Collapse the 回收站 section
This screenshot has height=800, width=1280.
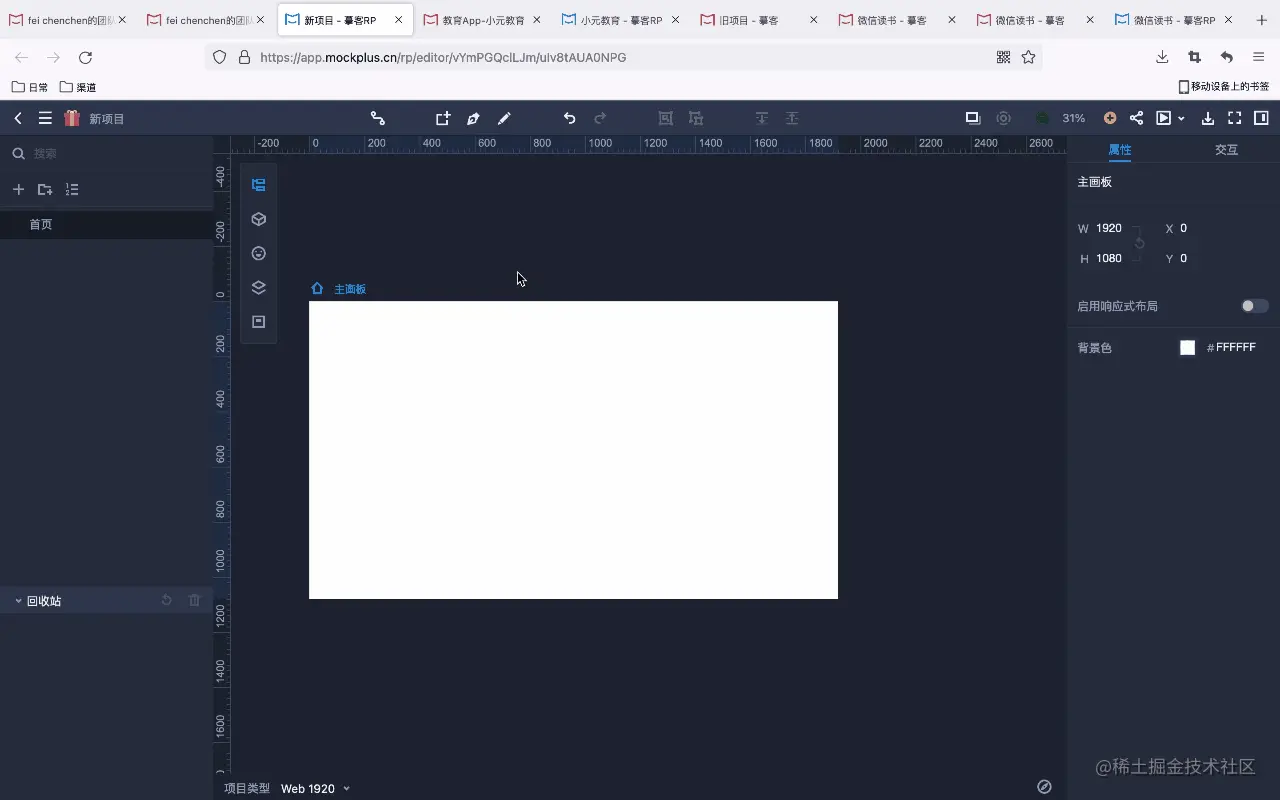click(x=18, y=601)
